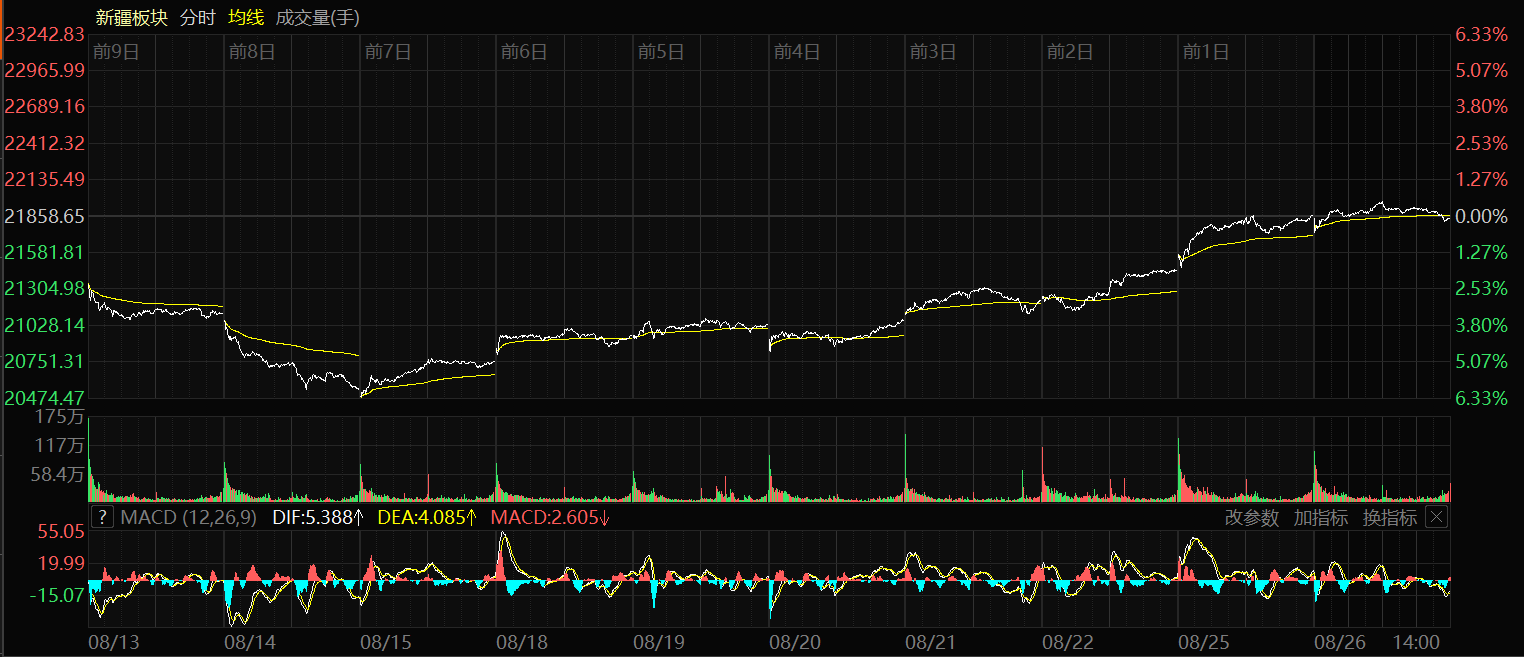Viewport: 1524px width, 657px height.
Task: Click the 08/25 date on the time axis
Action: point(1203,641)
